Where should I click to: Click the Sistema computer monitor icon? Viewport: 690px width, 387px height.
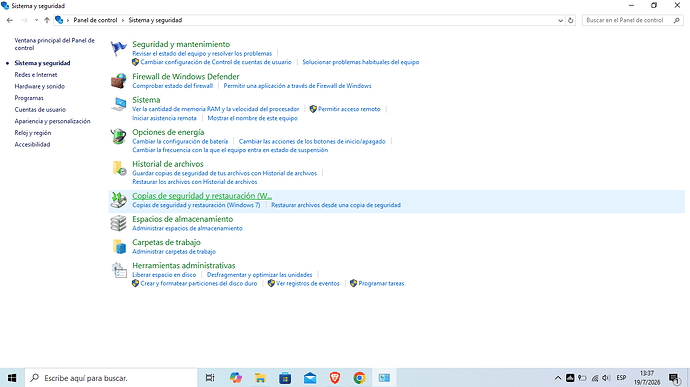(118, 104)
